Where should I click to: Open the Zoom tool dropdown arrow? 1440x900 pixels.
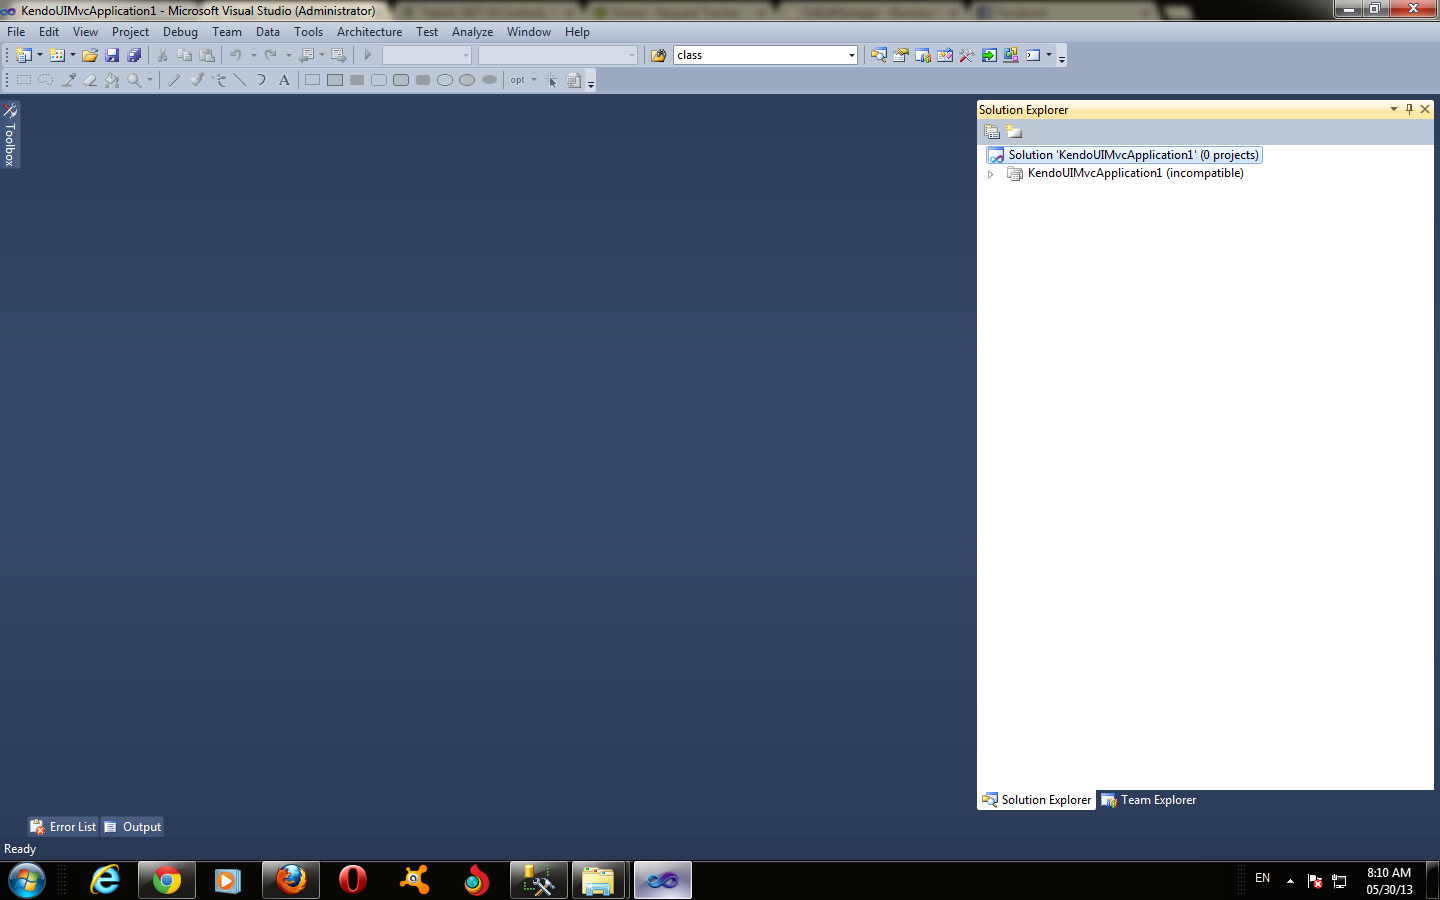(150, 80)
